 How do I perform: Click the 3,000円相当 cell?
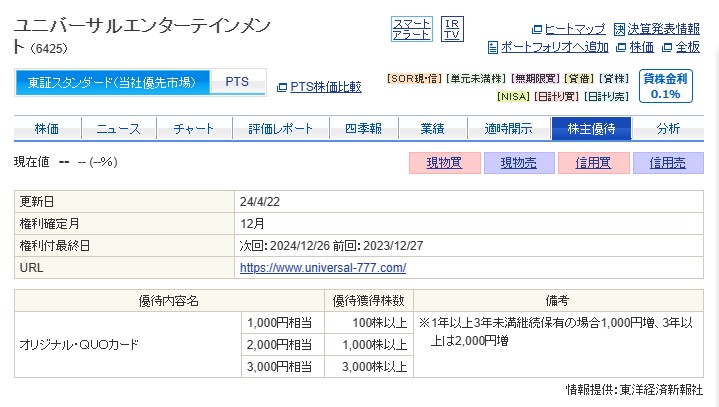point(283,367)
